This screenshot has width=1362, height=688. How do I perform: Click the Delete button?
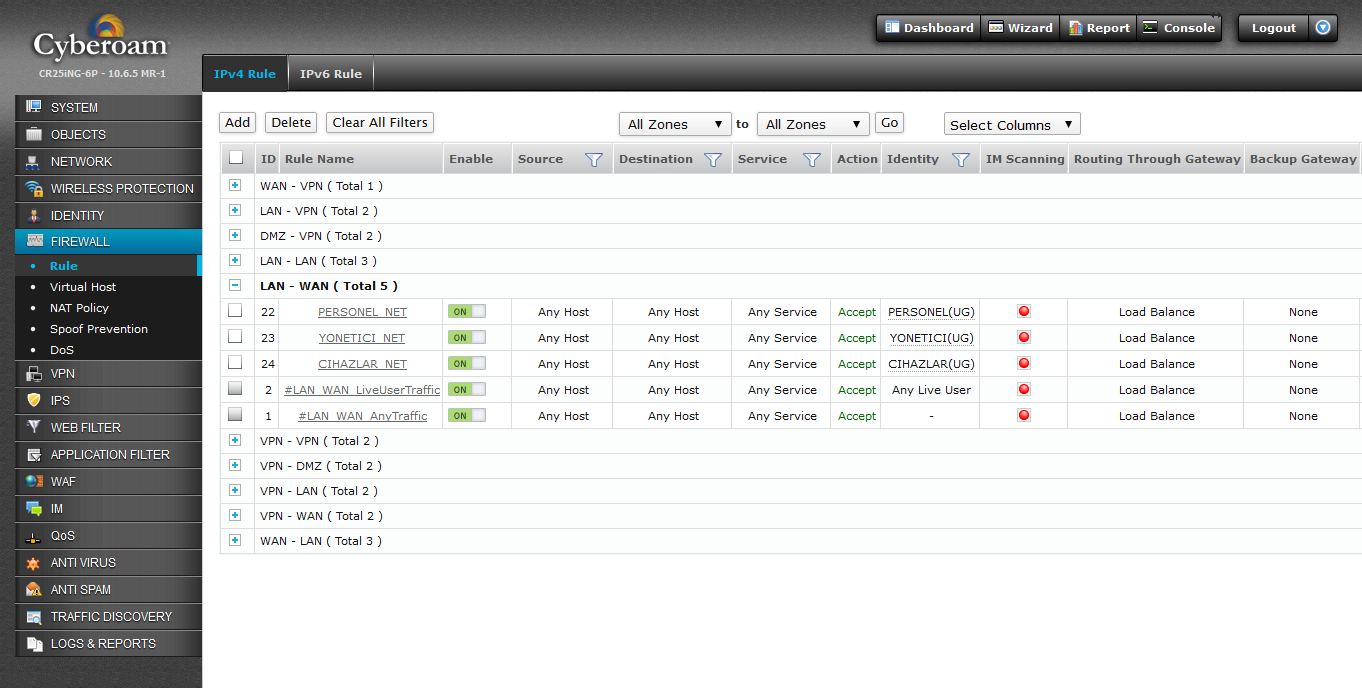click(291, 122)
